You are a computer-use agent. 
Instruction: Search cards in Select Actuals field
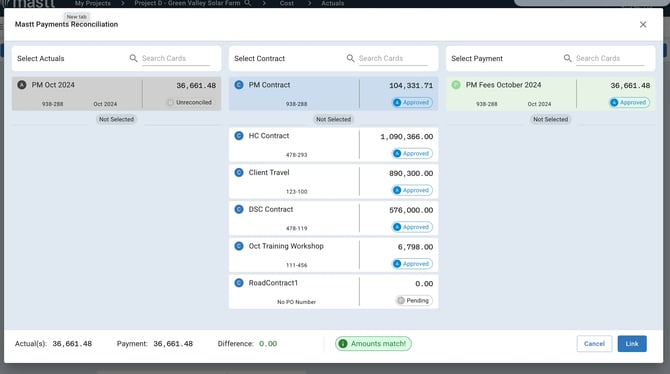[176, 59]
